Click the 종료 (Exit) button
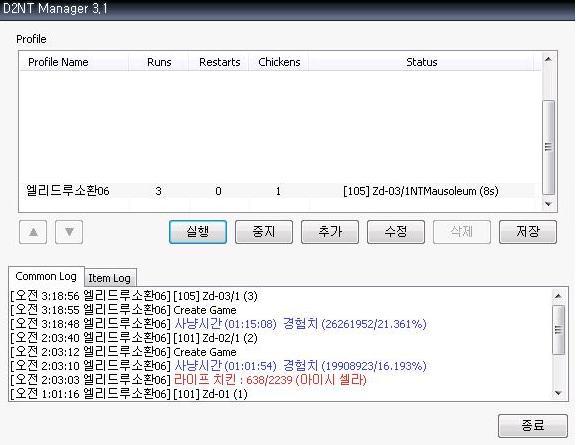Image resolution: width=584 pixels, height=445 pixels. (x=533, y=425)
